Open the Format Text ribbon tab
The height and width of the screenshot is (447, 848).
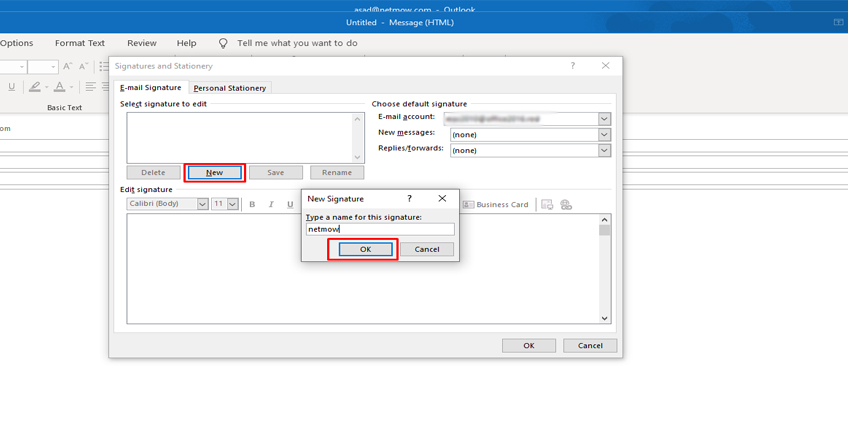click(80, 43)
